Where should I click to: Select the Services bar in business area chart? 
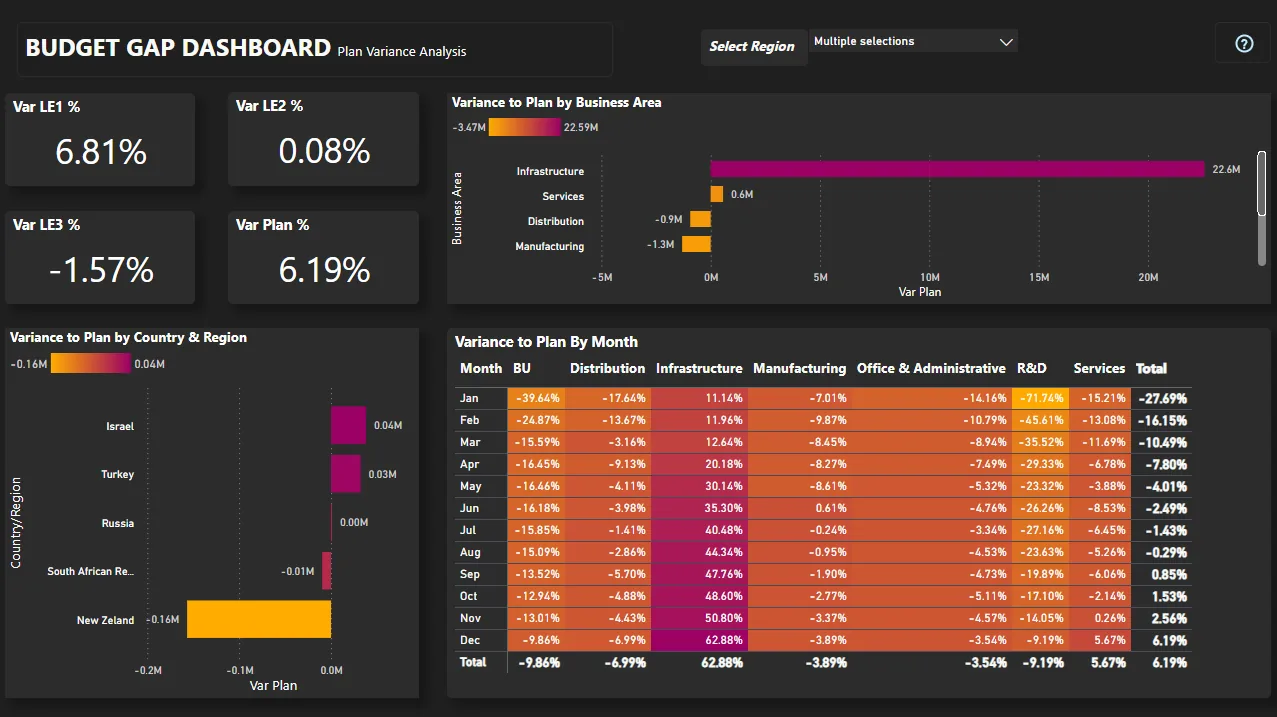717,194
